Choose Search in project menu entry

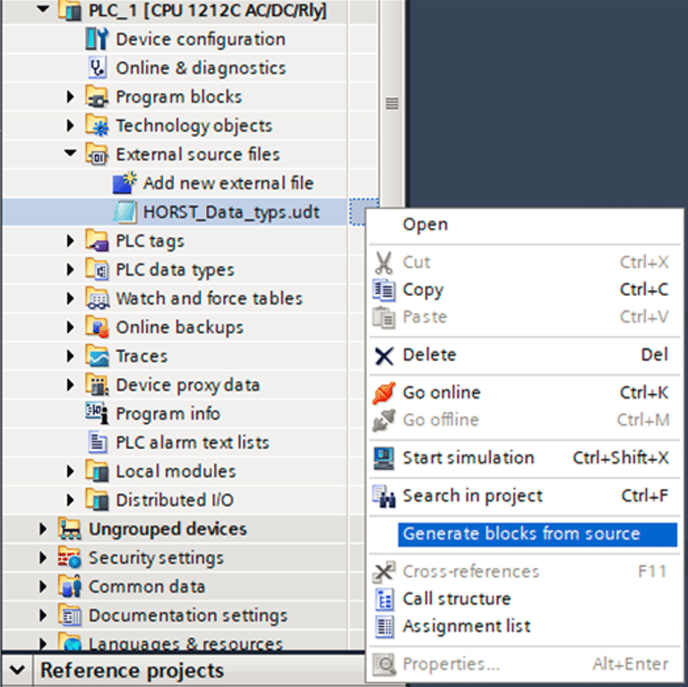coord(472,496)
